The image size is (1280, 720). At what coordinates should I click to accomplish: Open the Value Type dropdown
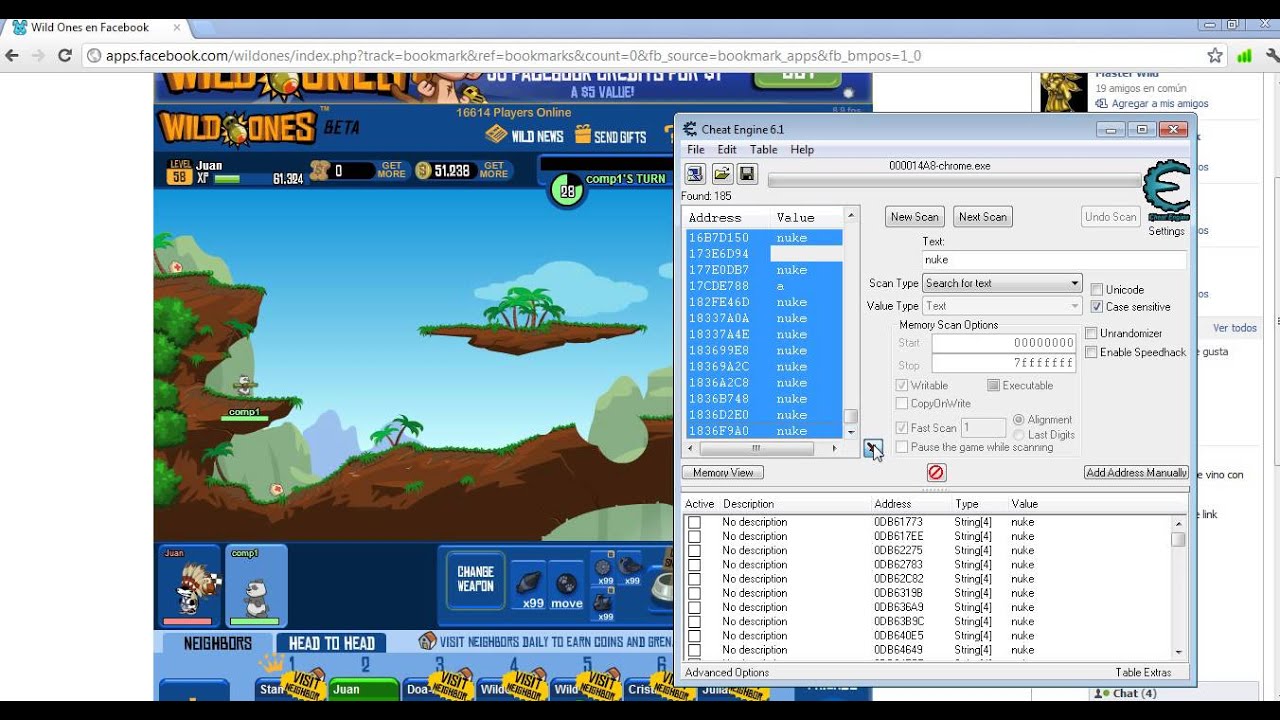click(x=1002, y=306)
